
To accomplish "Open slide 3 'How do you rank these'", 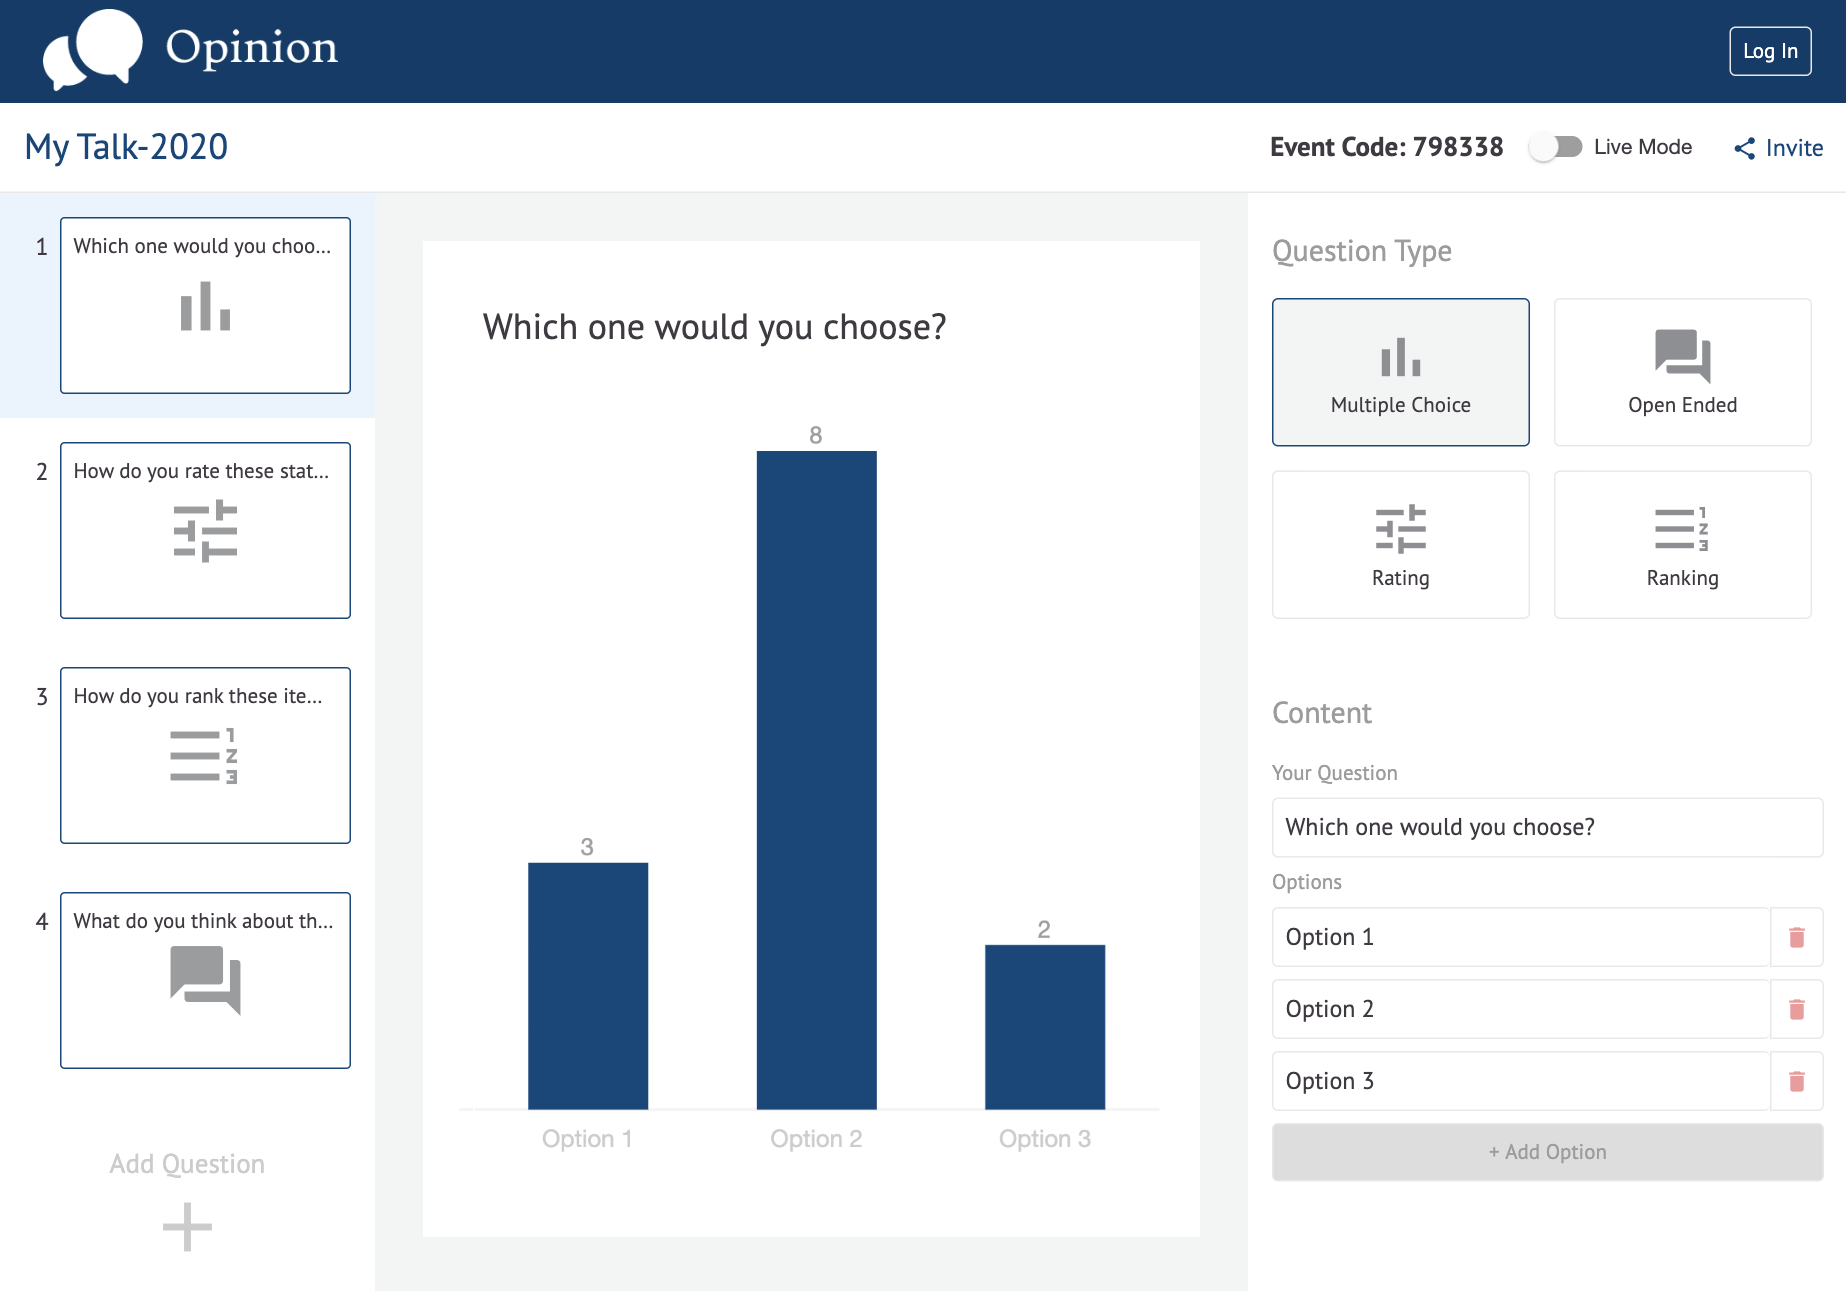I will 205,755.
